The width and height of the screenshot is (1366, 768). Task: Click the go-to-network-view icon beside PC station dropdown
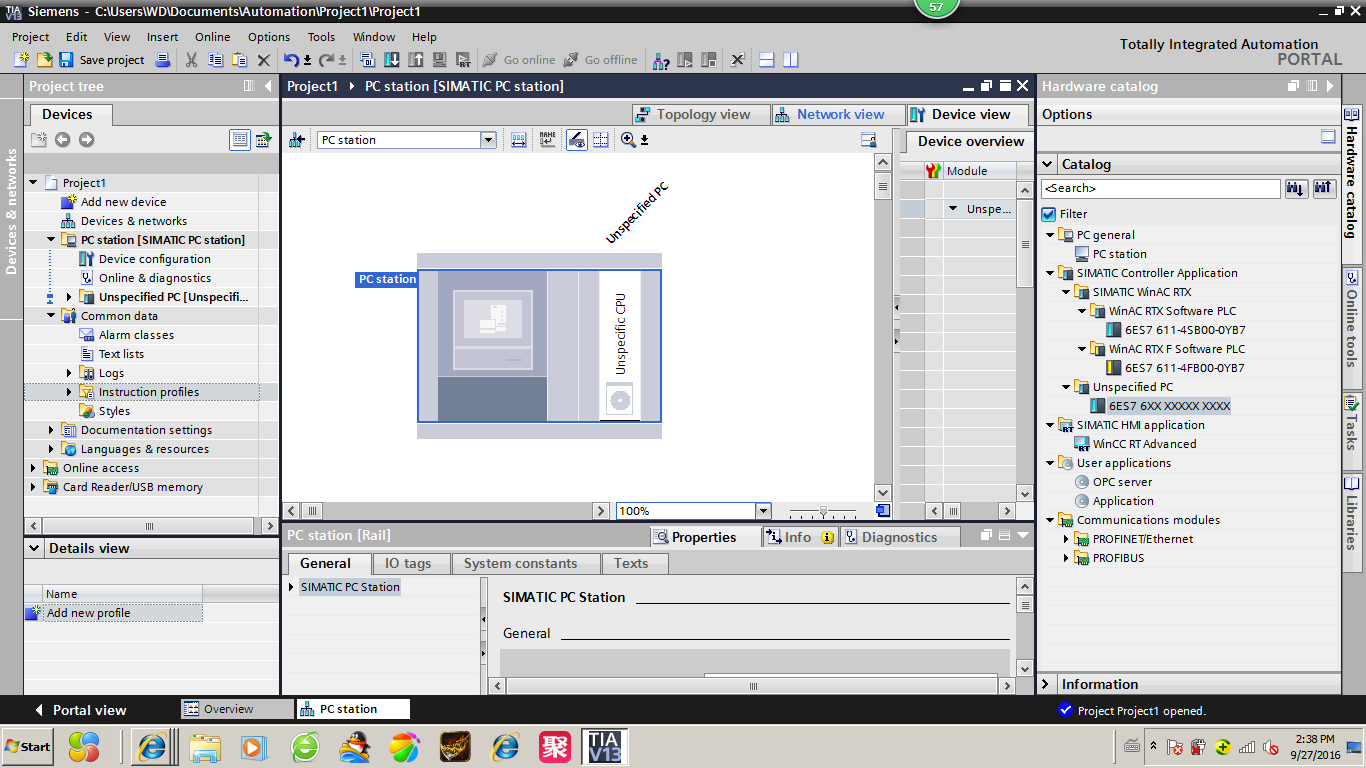[x=297, y=140]
